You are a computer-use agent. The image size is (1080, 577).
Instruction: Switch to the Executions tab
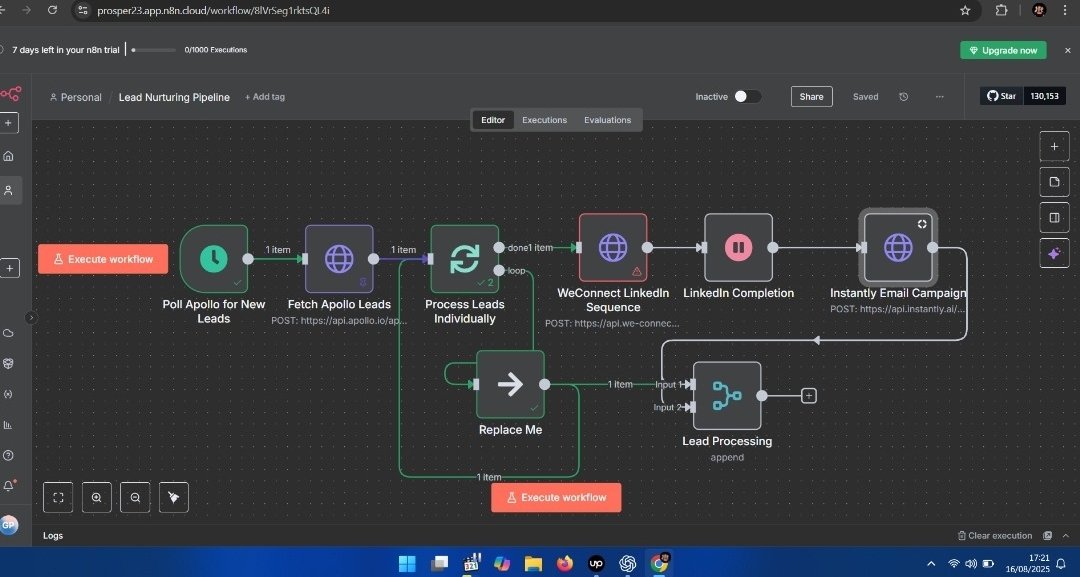[x=544, y=119]
